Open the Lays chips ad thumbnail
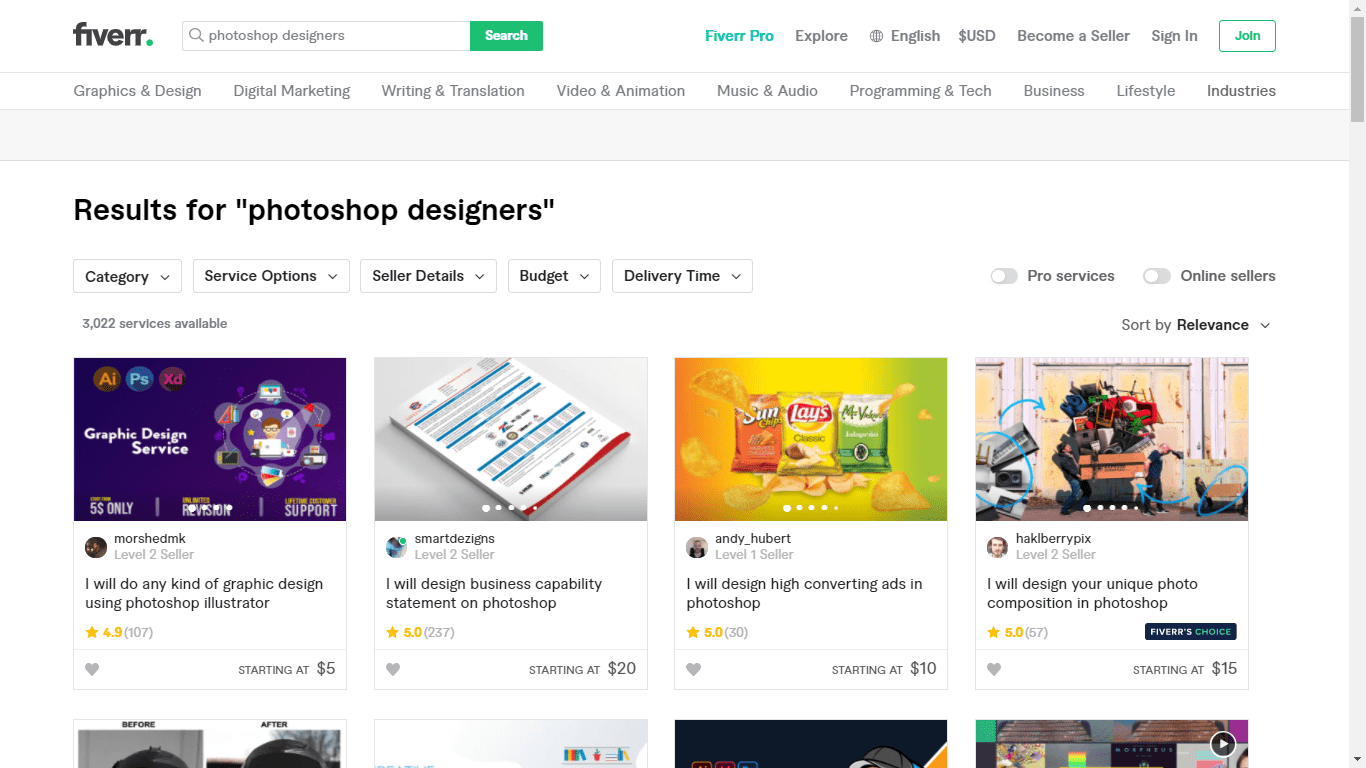The height and width of the screenshot is (768, 1366). pos(811,439)
